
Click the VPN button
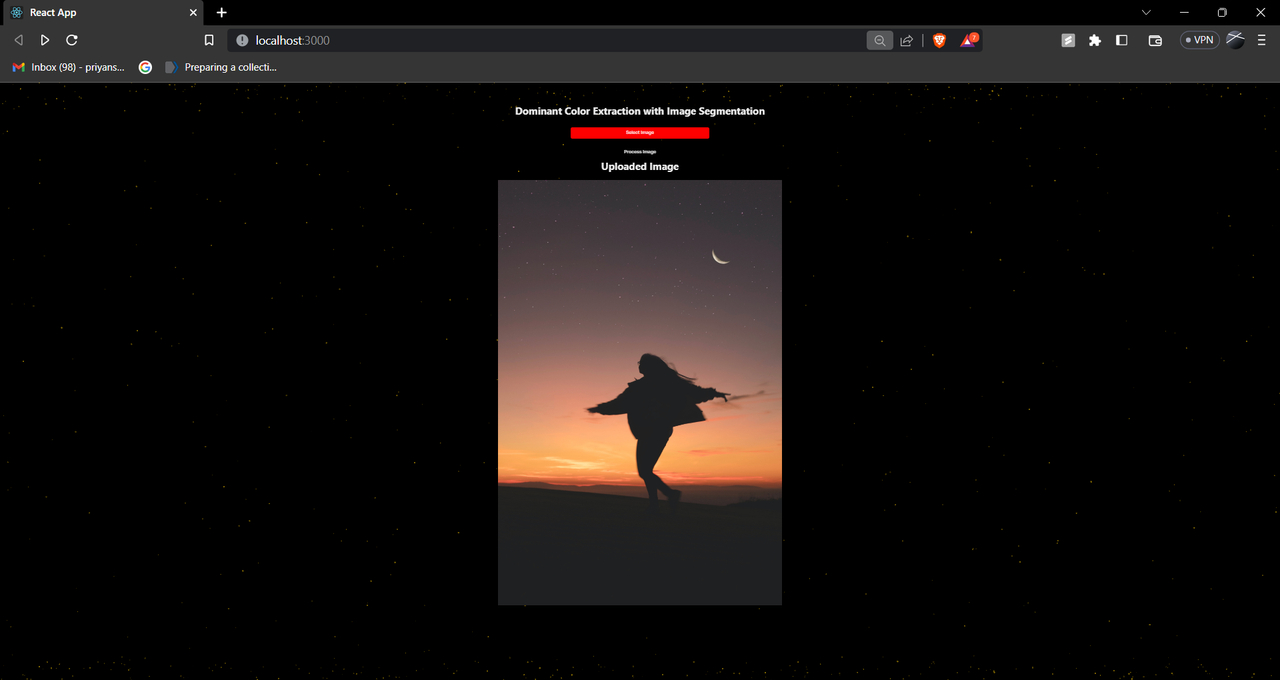pyautogui.click(x=1199, y=40)
